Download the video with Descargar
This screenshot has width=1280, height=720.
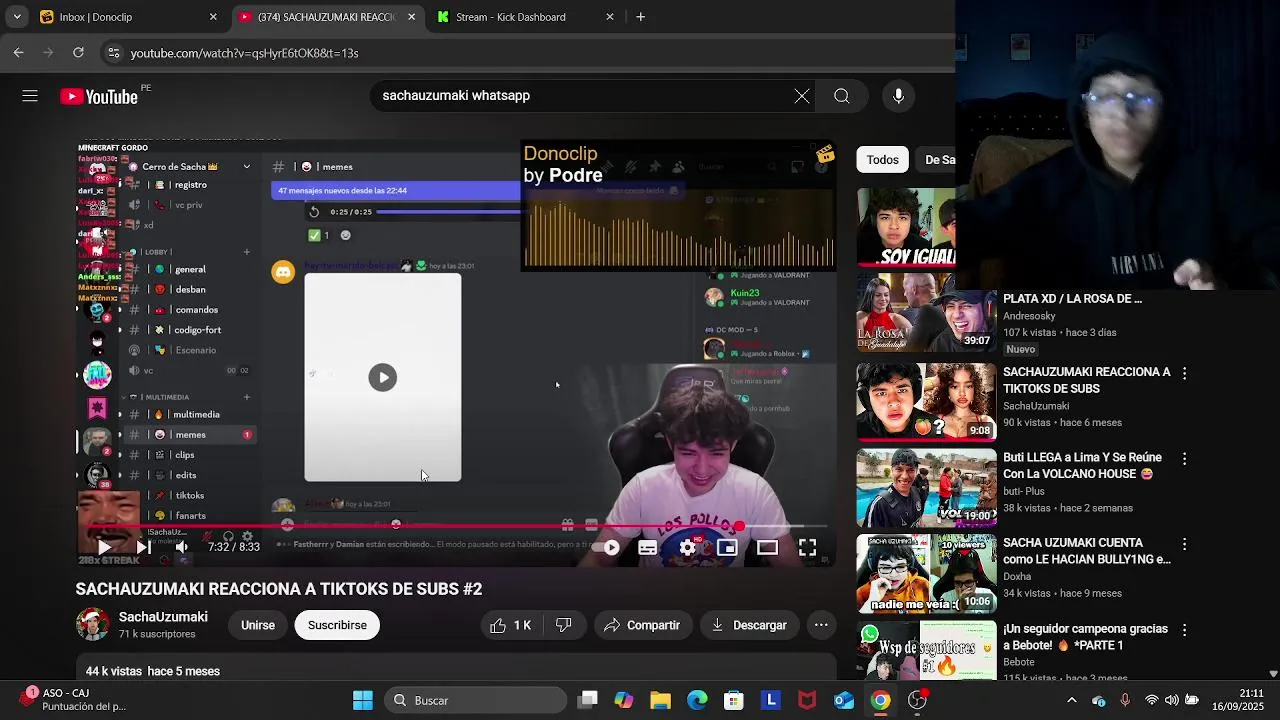pyautogui.click(x=749, y=625)
